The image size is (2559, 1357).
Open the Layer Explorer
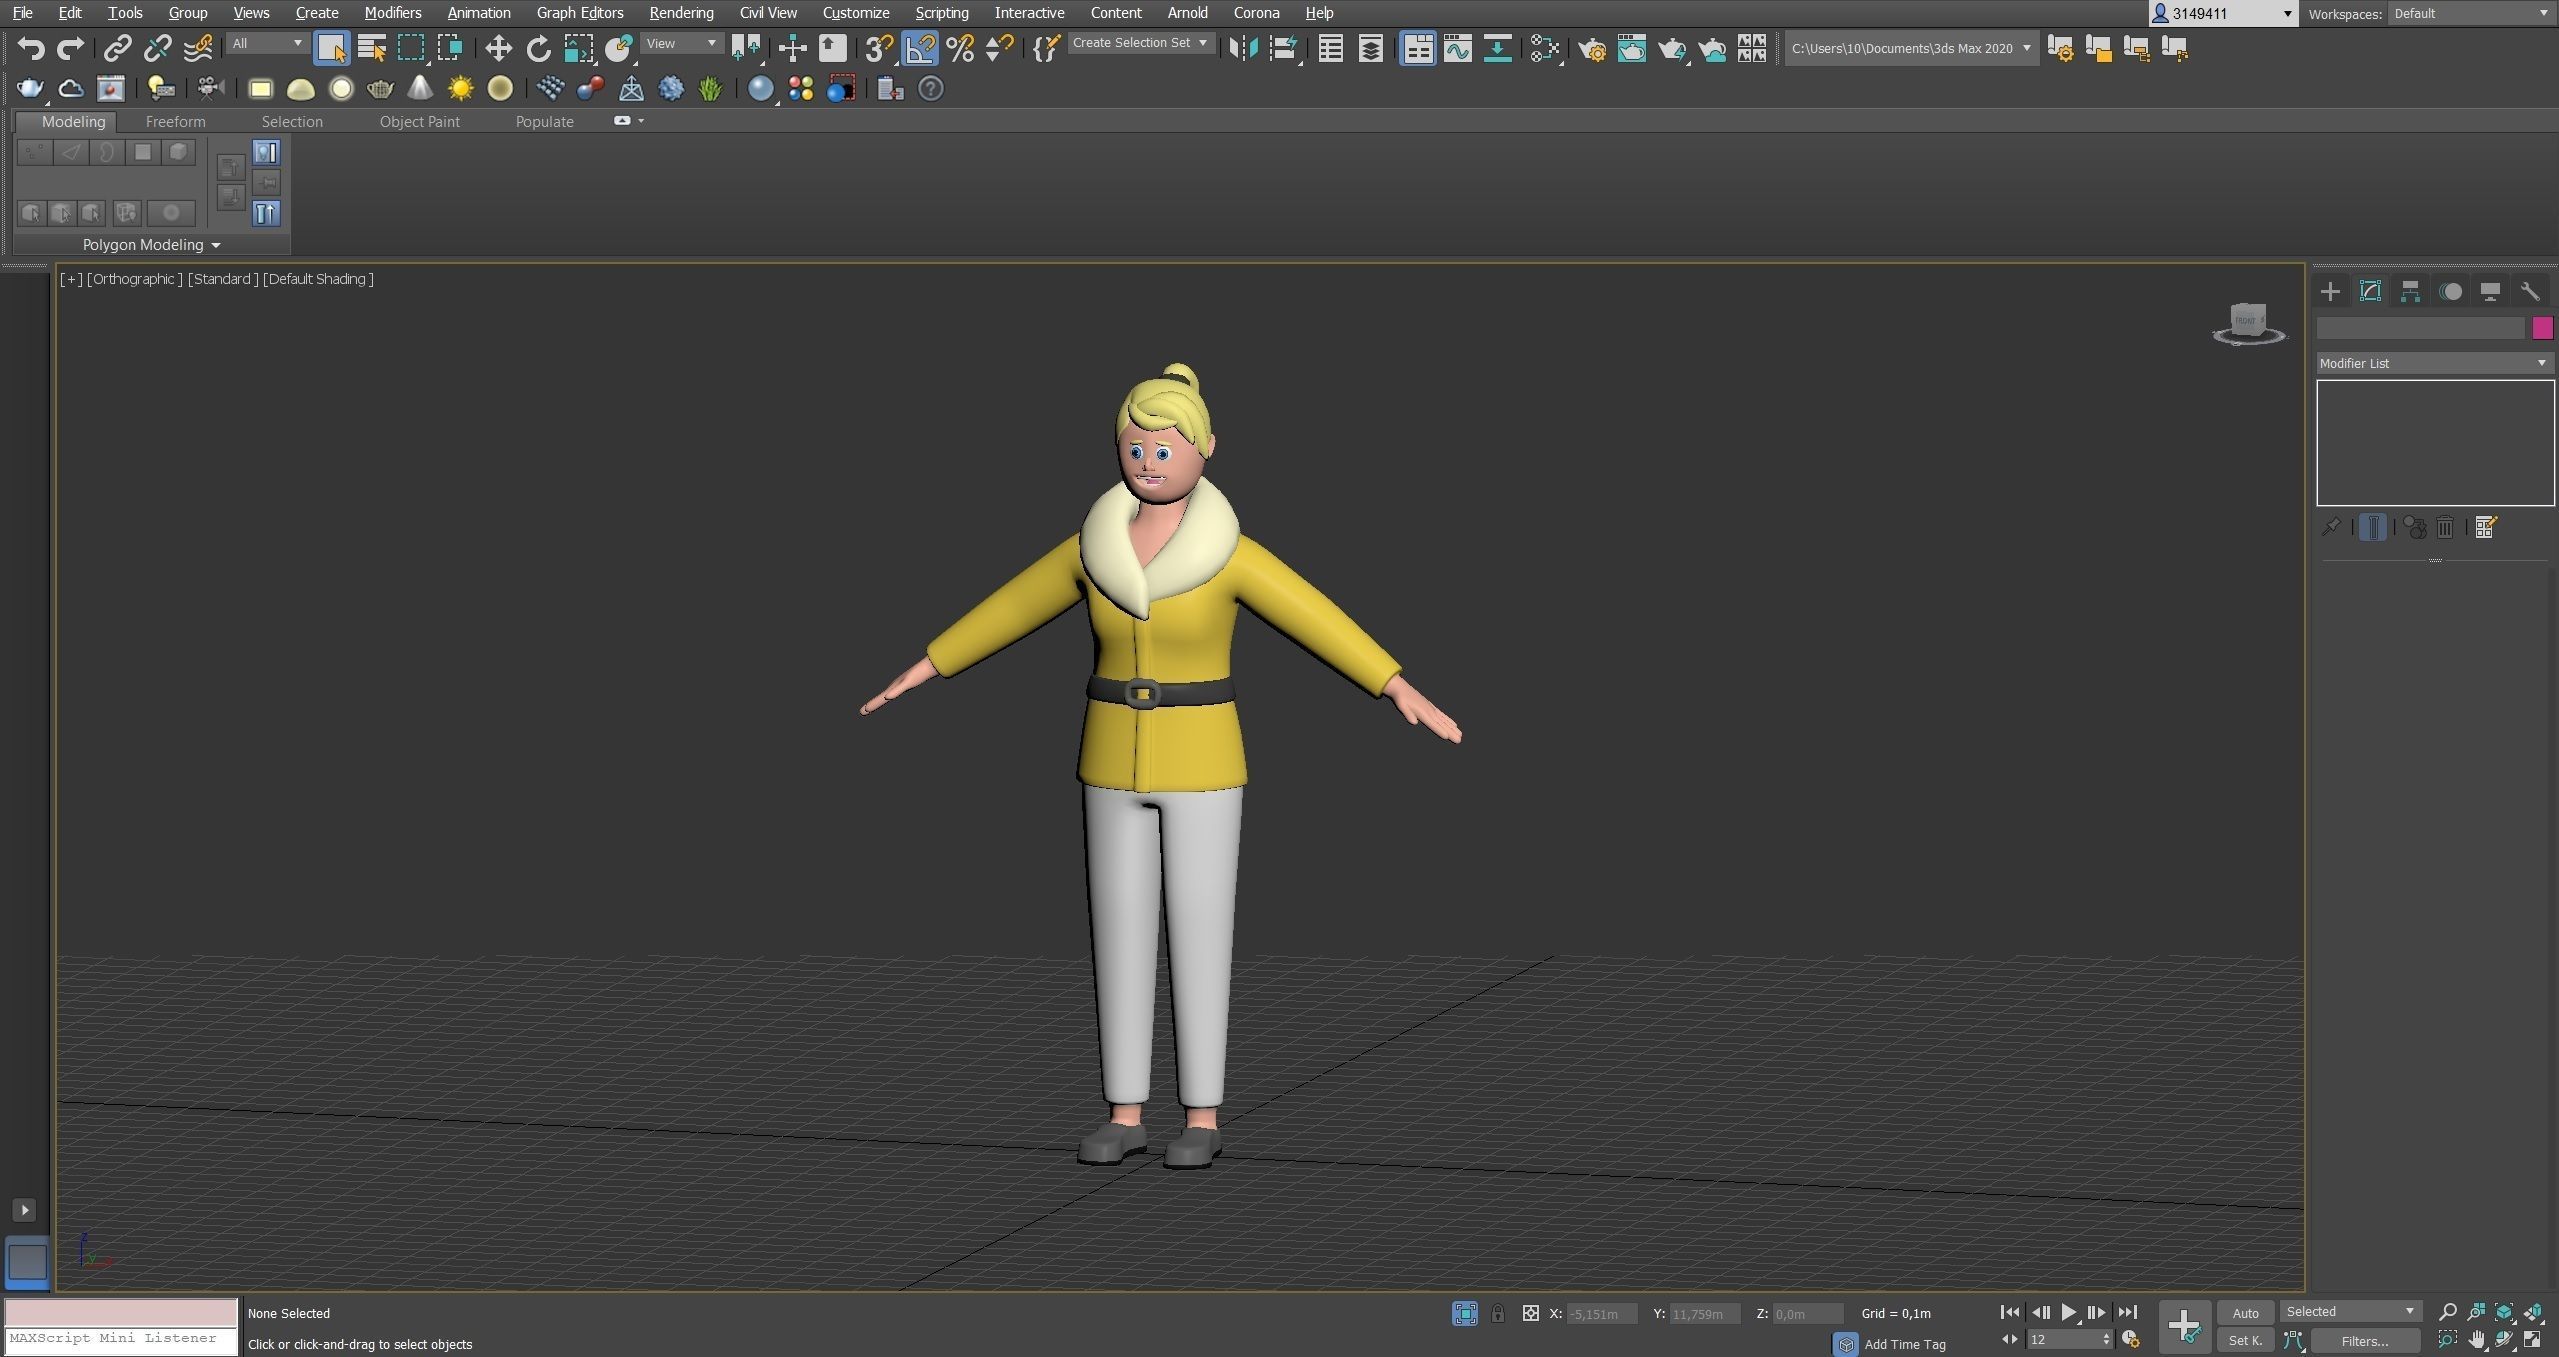pyautogui.click(x=1370, y=48)
